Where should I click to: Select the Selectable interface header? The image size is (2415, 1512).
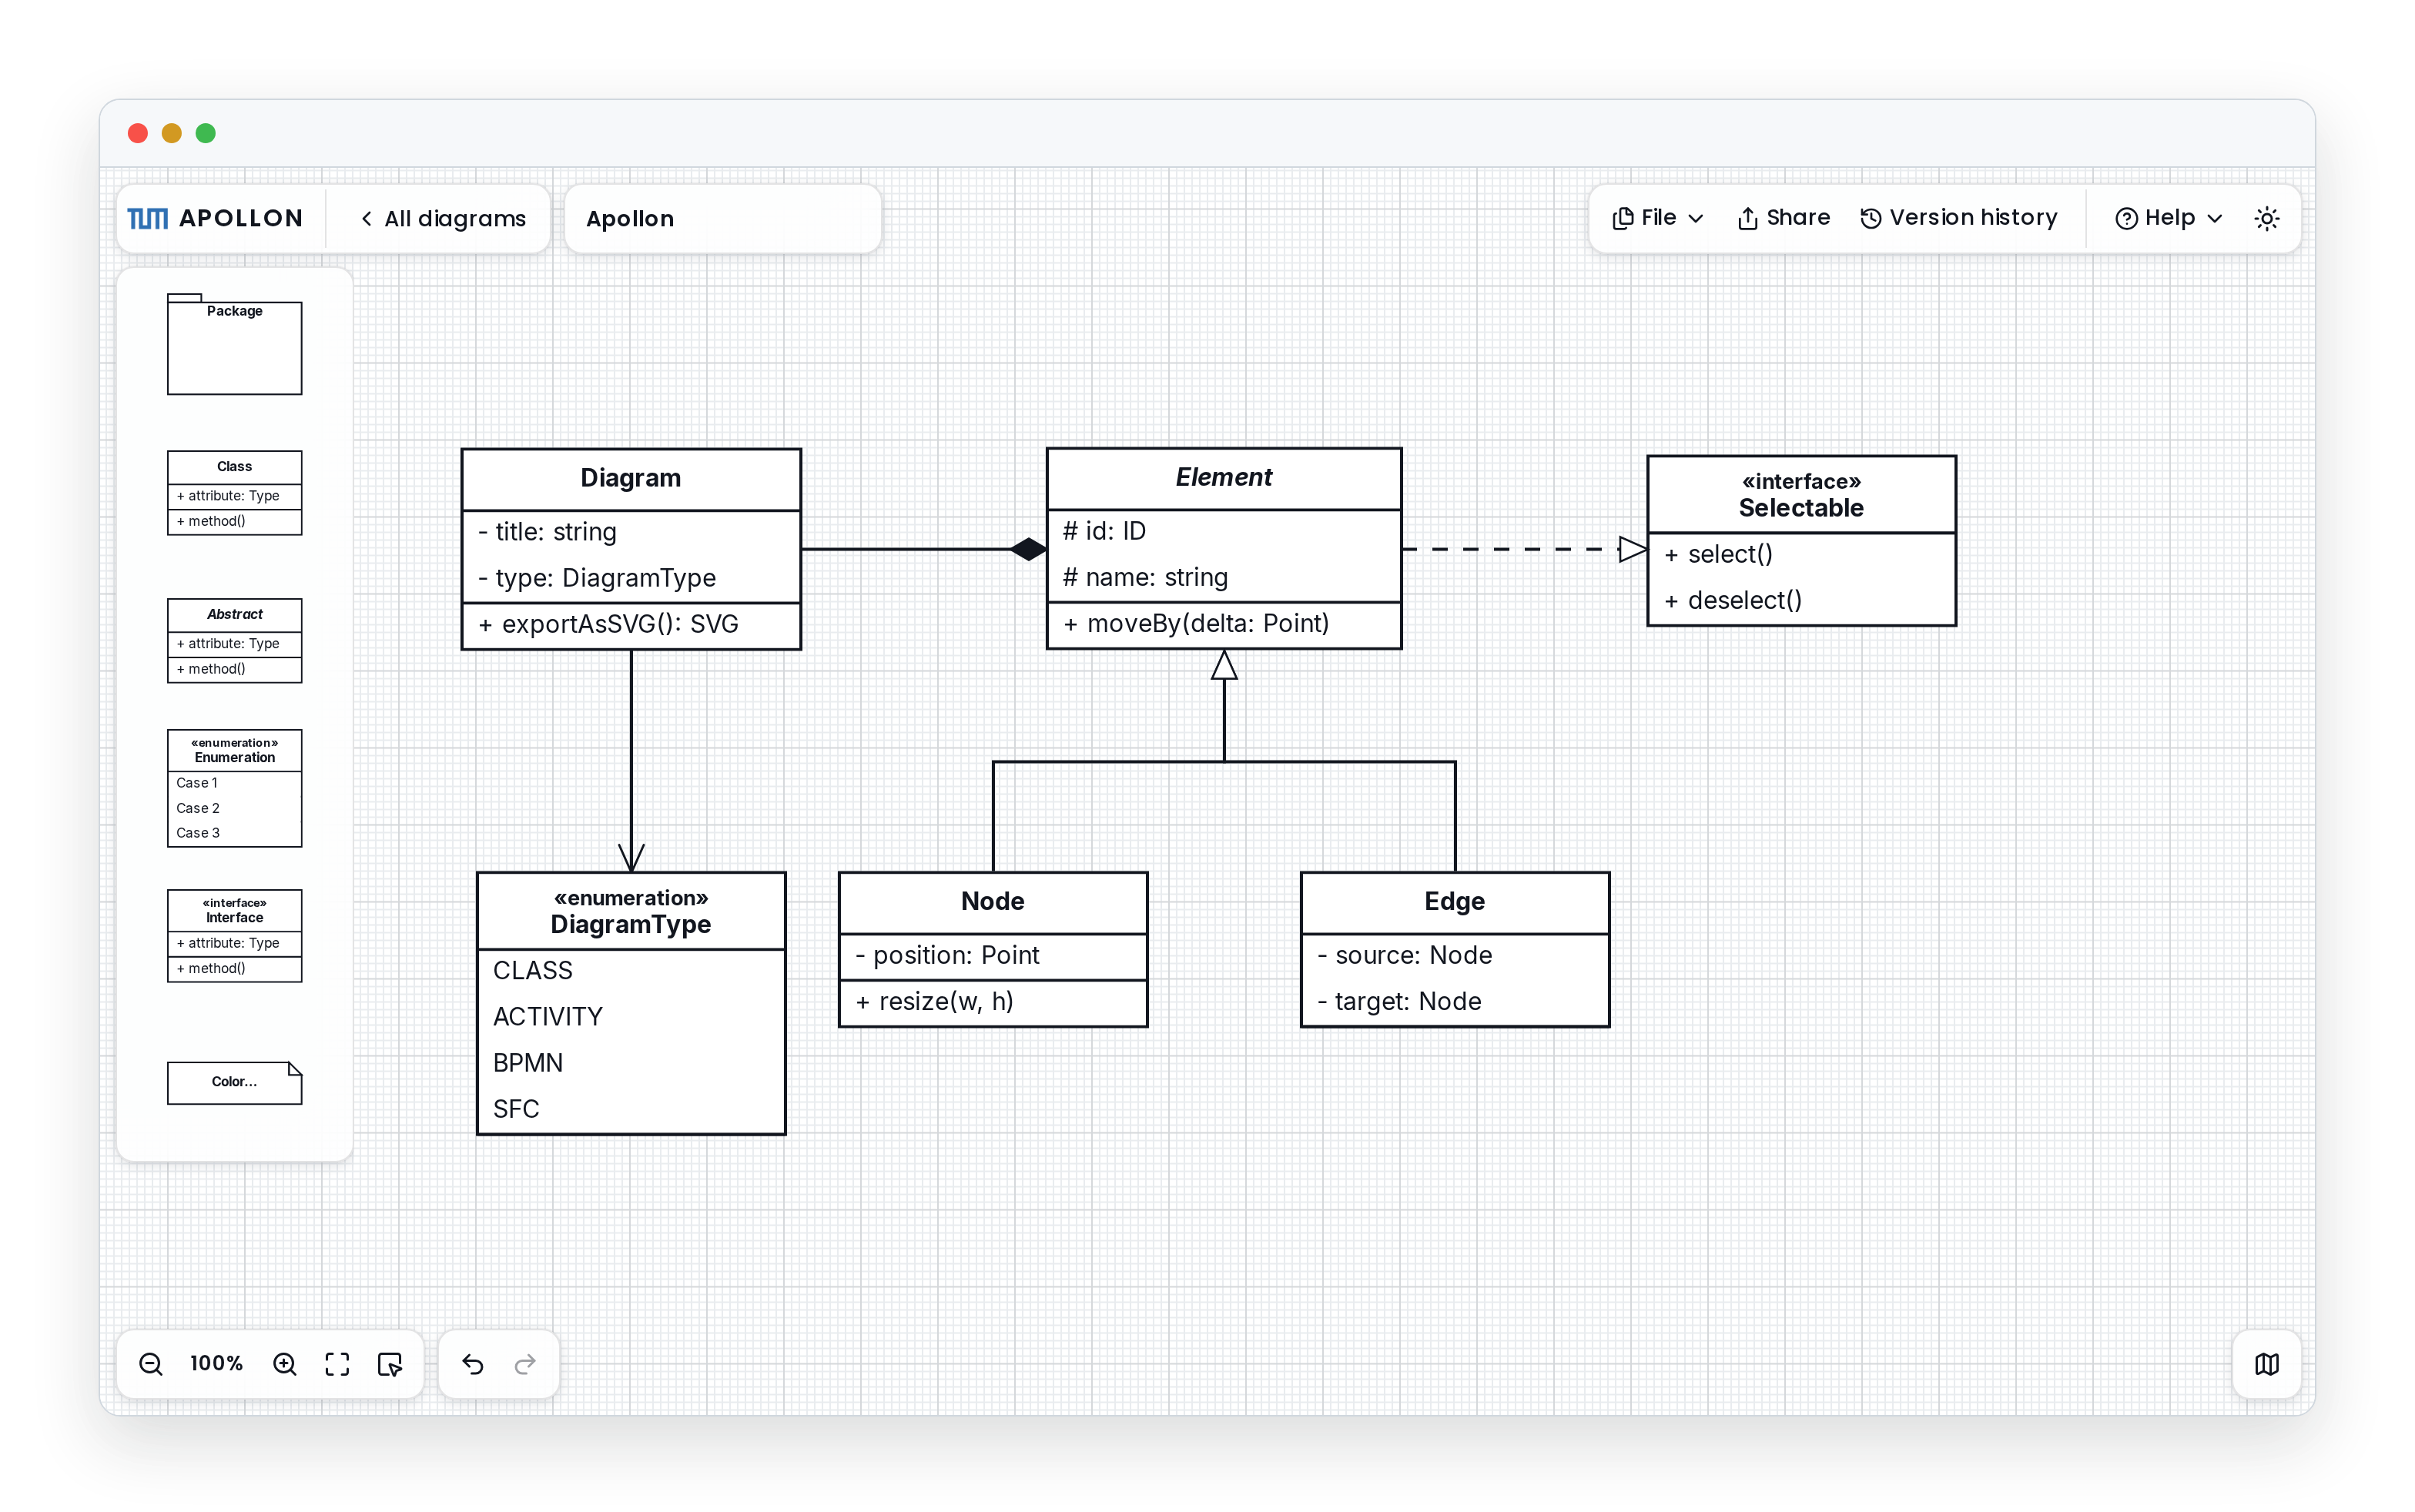coord(1801,495)
